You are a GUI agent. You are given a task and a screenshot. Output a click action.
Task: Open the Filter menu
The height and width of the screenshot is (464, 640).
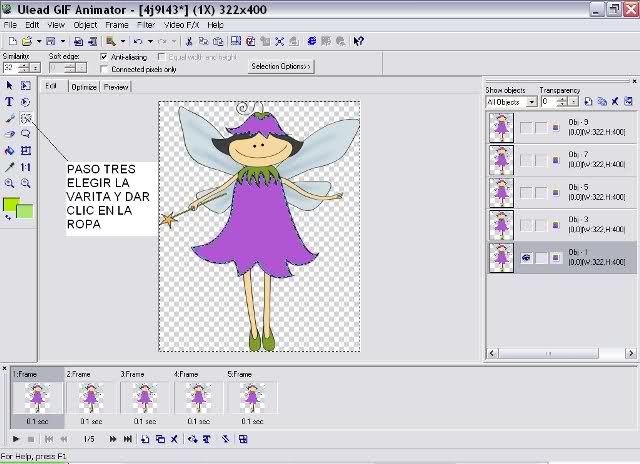tap(145, 24)
